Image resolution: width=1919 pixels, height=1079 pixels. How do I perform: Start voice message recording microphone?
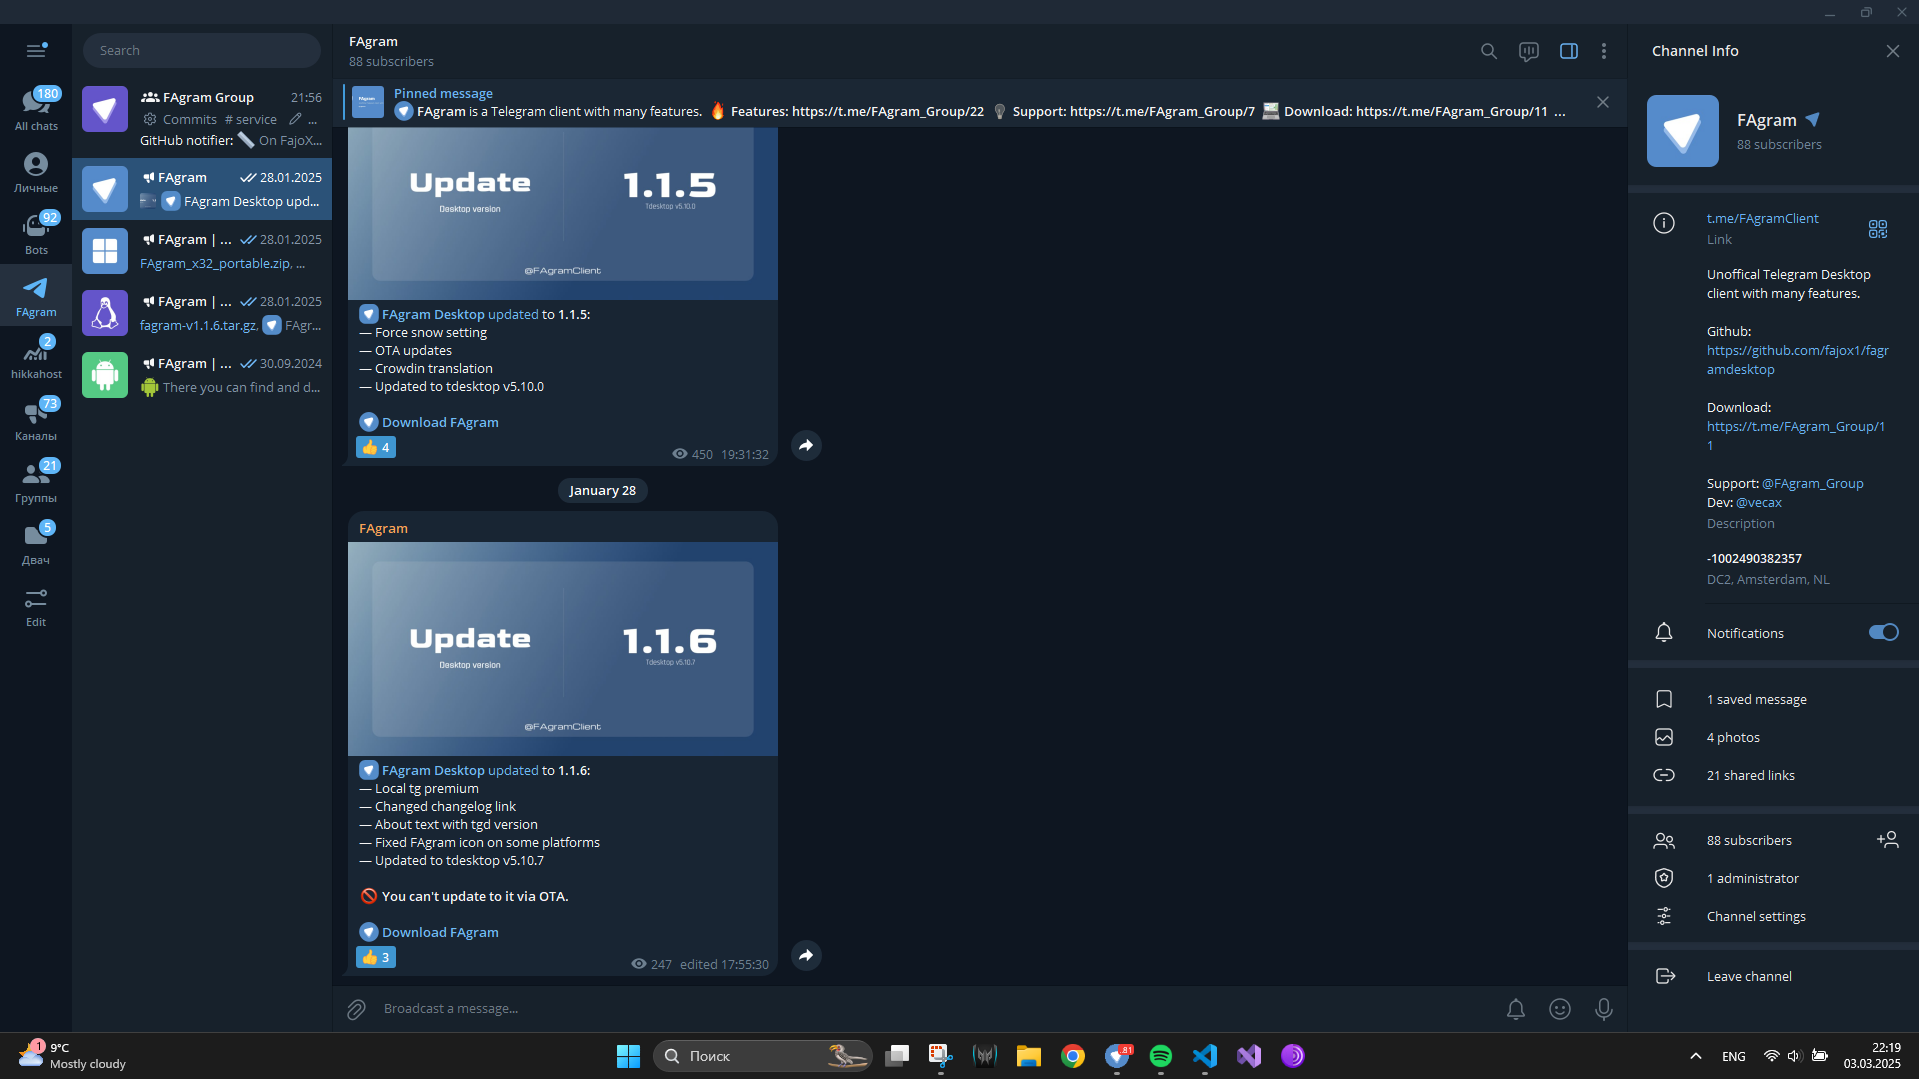1604,1009
